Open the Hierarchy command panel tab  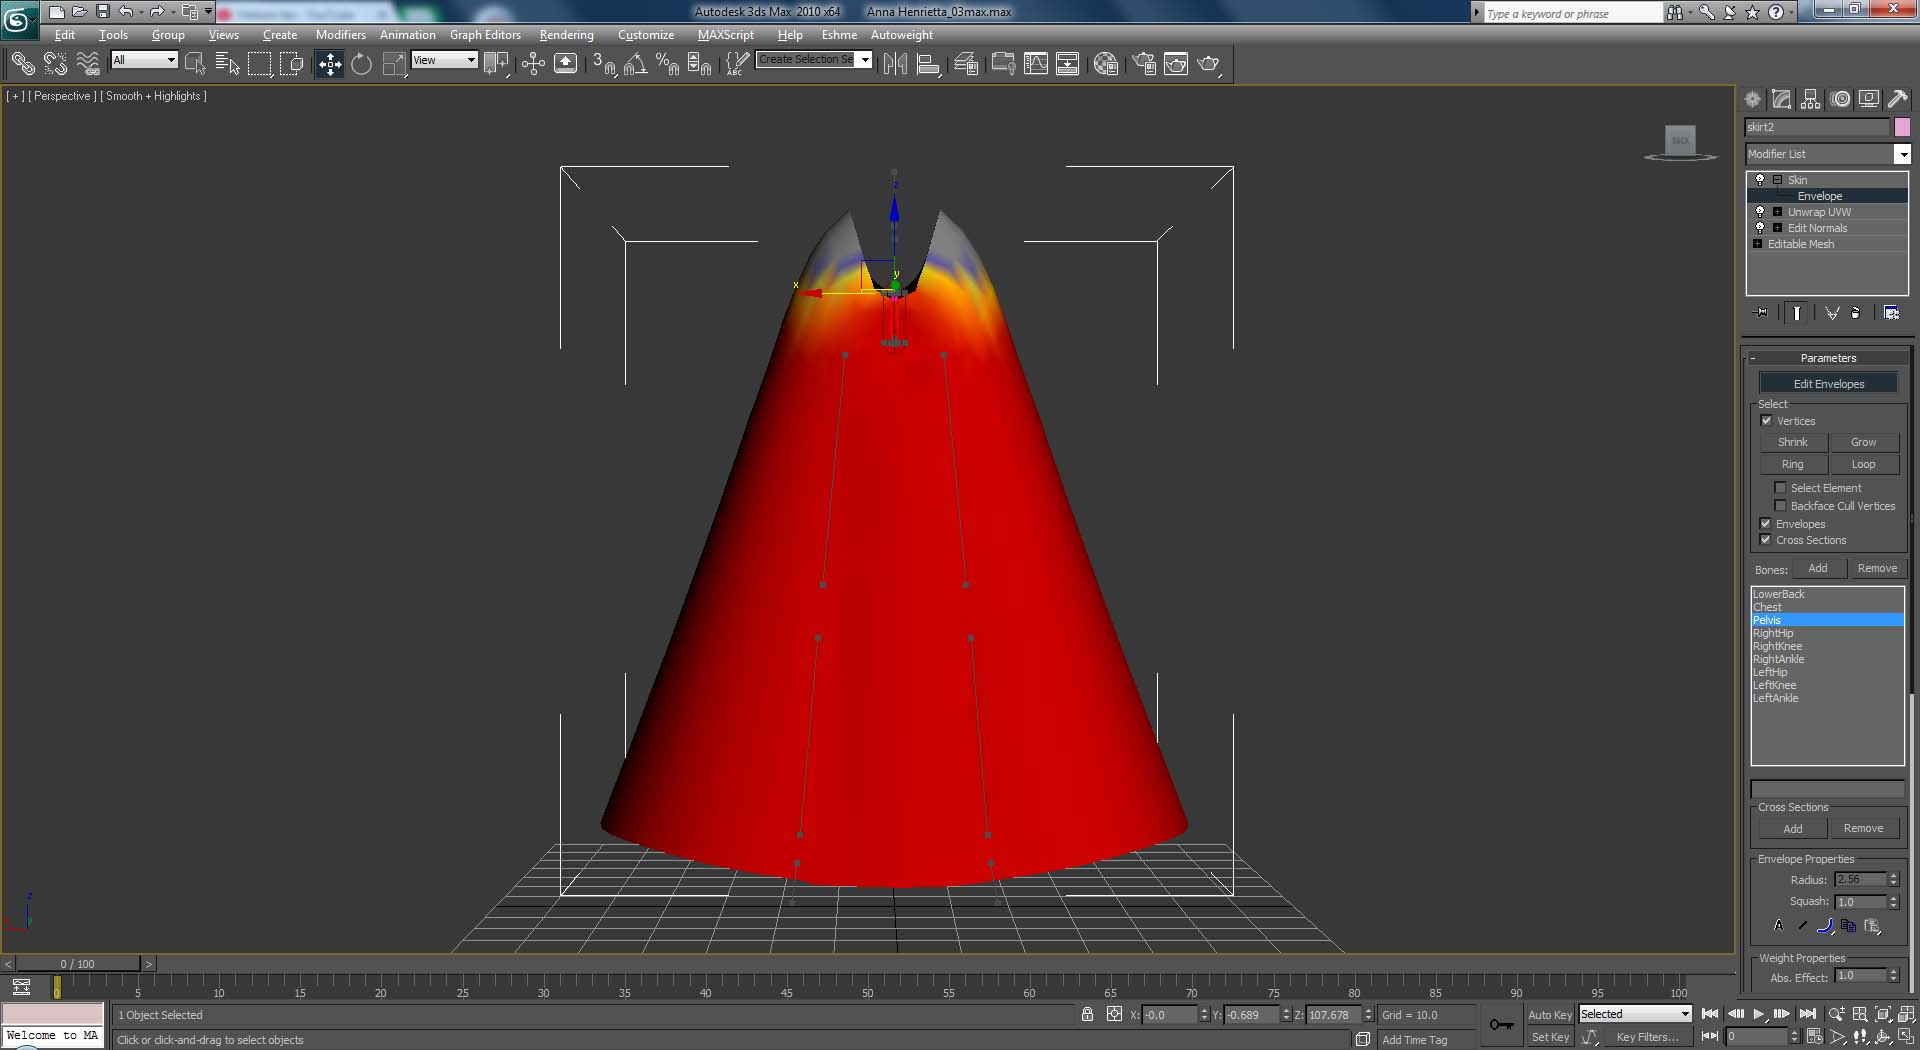coord(1810,99)
